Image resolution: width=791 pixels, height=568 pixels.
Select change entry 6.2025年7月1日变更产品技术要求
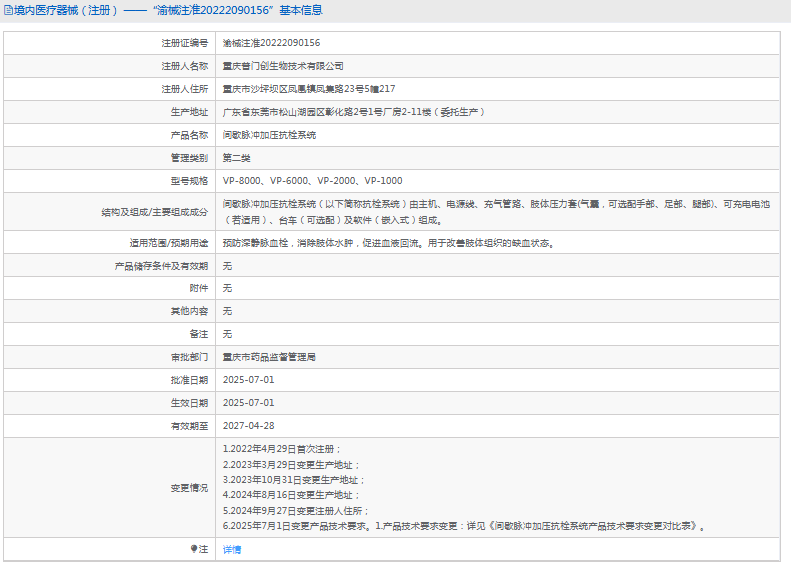point(464,526)
